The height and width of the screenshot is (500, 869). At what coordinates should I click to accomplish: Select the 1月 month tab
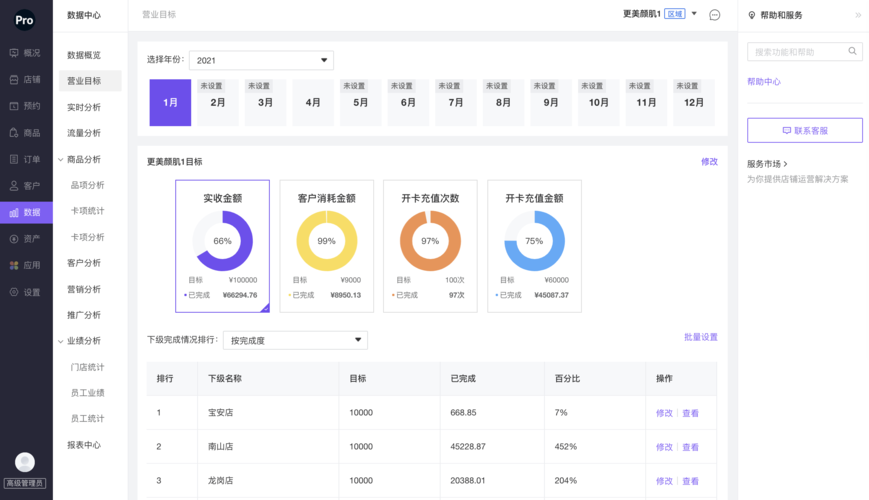pos(170,103)
